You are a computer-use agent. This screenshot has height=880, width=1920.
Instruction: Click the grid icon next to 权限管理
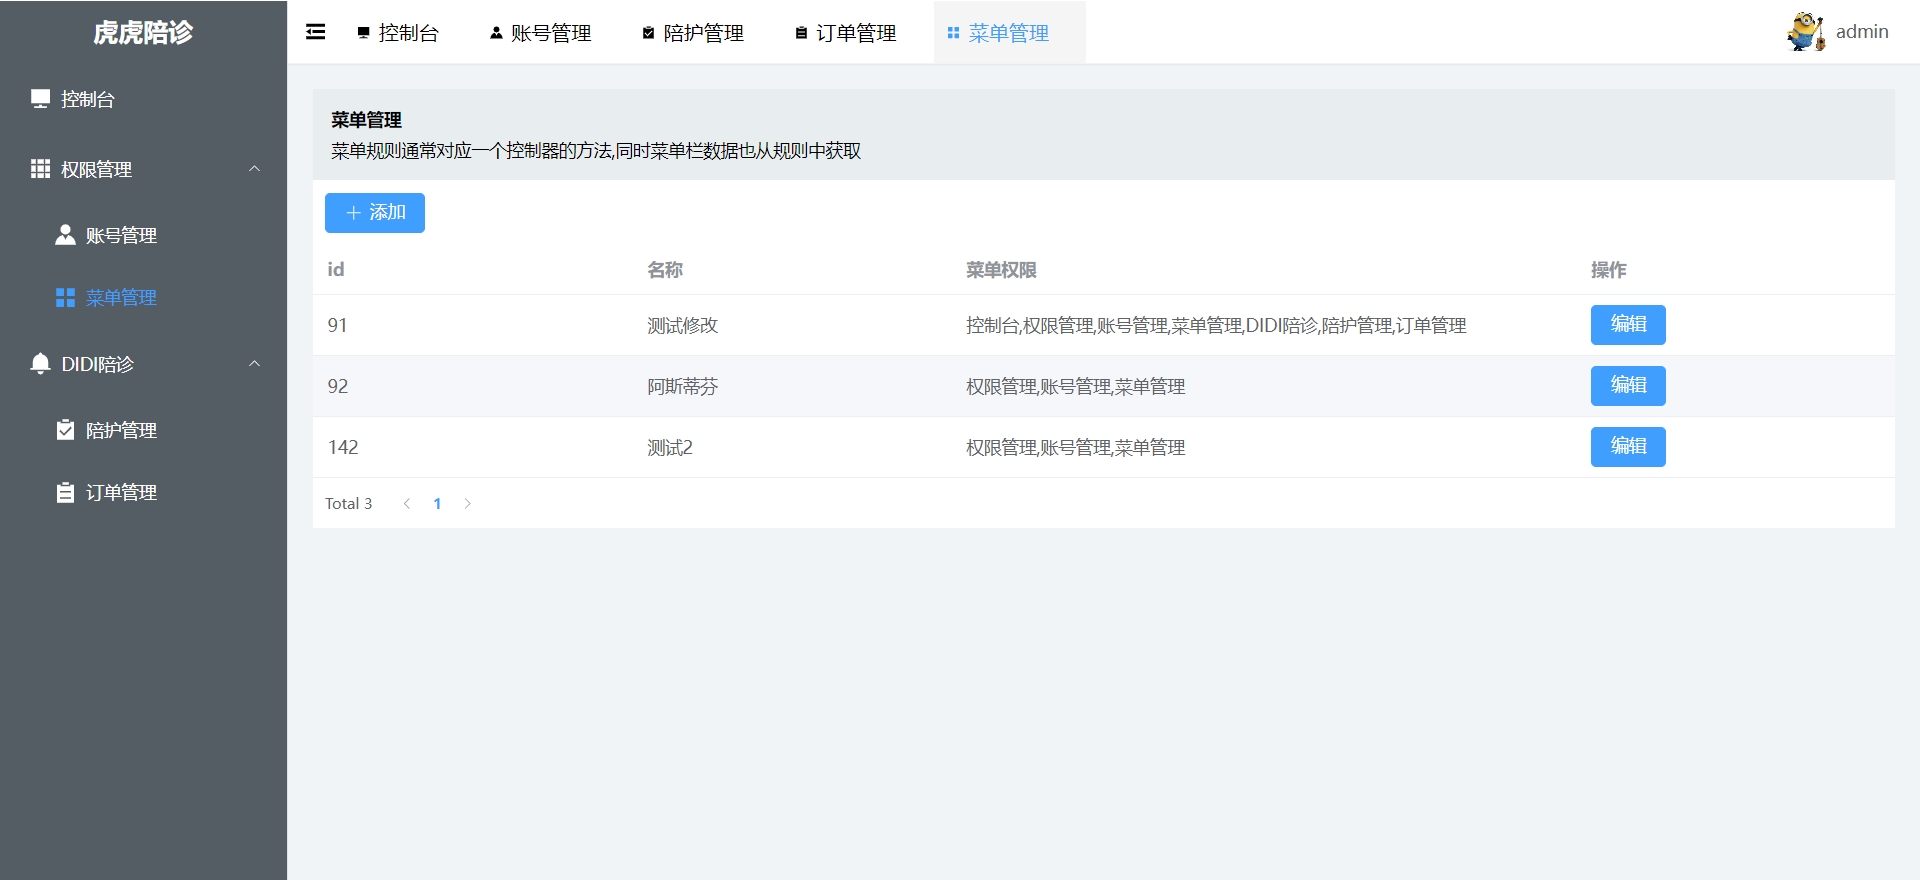pos(40,169)
